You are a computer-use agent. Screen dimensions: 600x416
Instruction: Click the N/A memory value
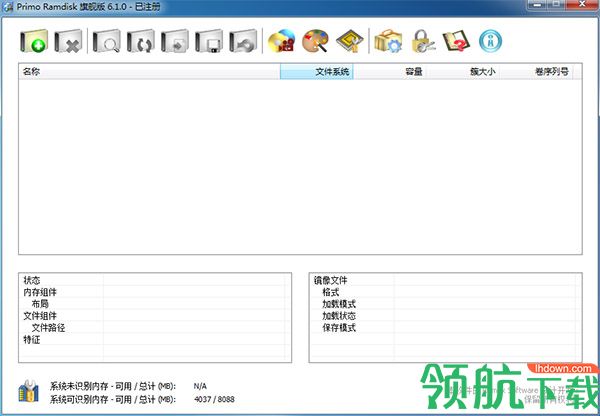pos(200,386)
